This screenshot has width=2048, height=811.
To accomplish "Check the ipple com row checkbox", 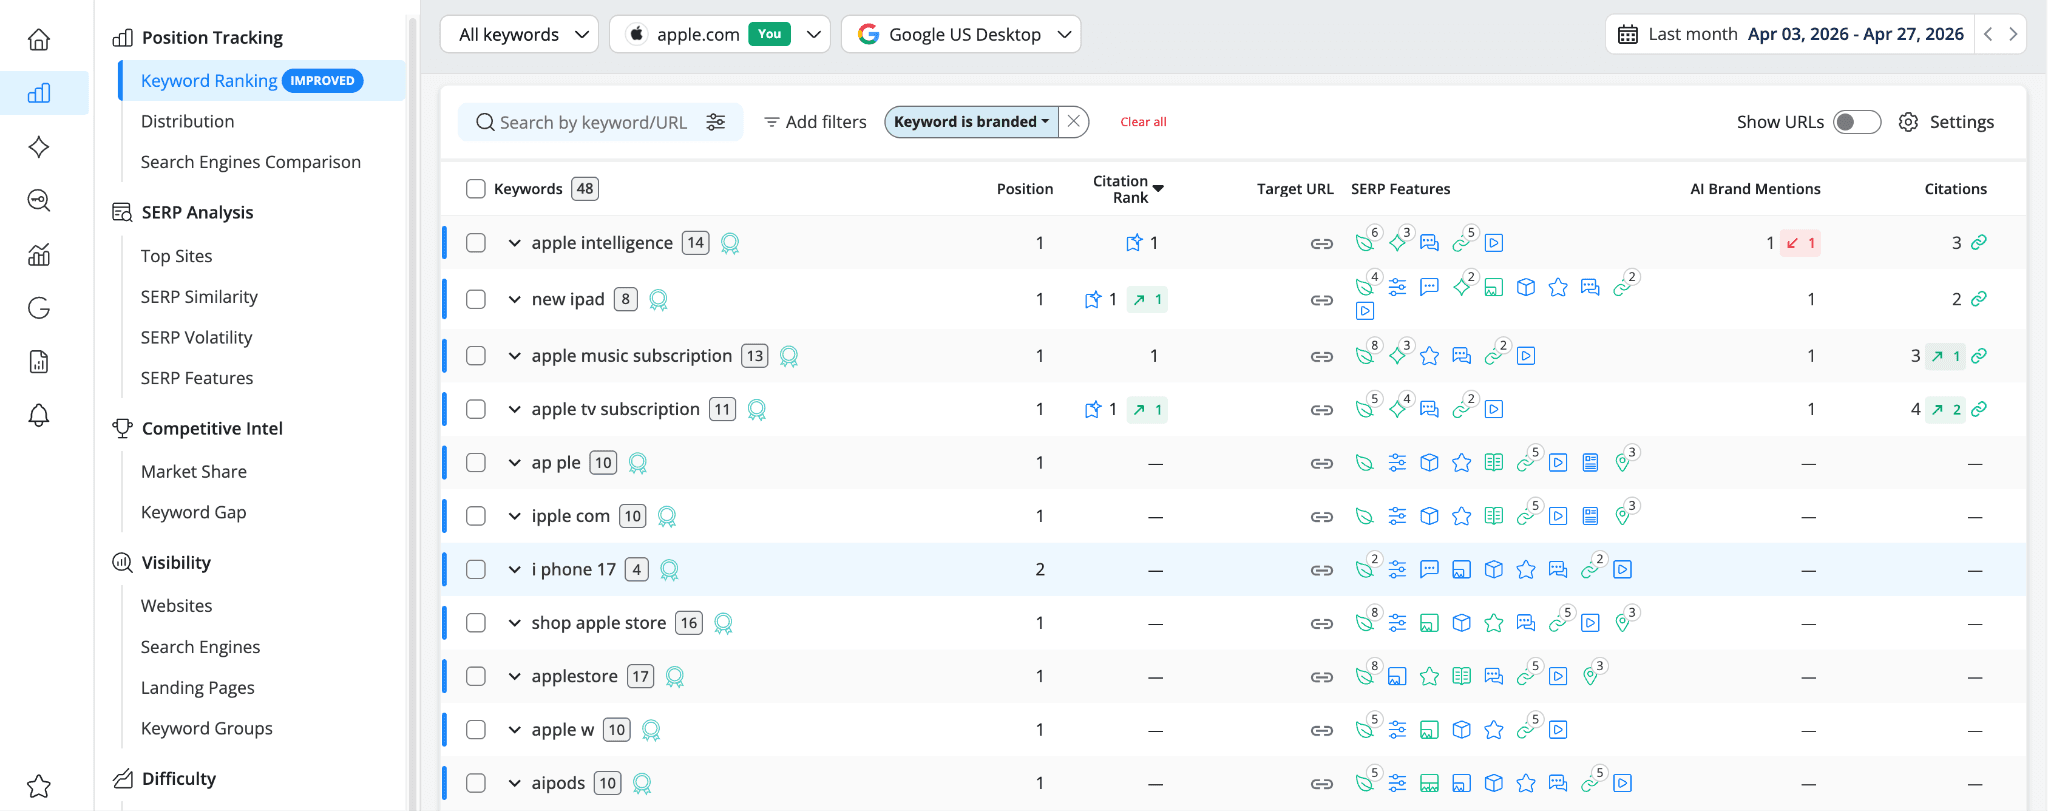I will coord(476,516).
